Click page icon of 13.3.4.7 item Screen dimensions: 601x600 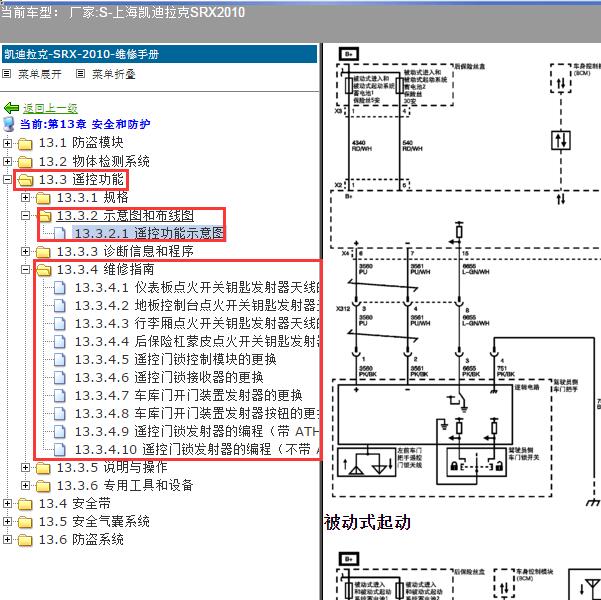60,396
